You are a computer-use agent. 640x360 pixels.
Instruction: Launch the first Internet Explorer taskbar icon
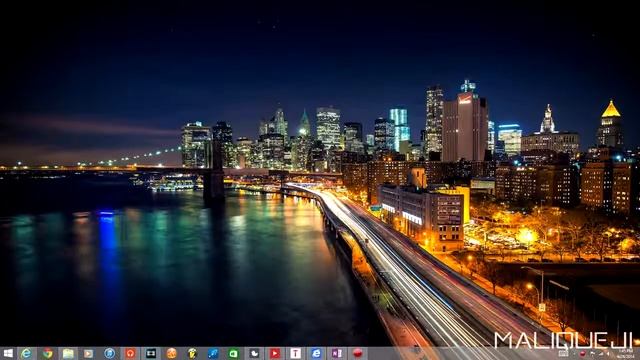[x=27, y=353]
